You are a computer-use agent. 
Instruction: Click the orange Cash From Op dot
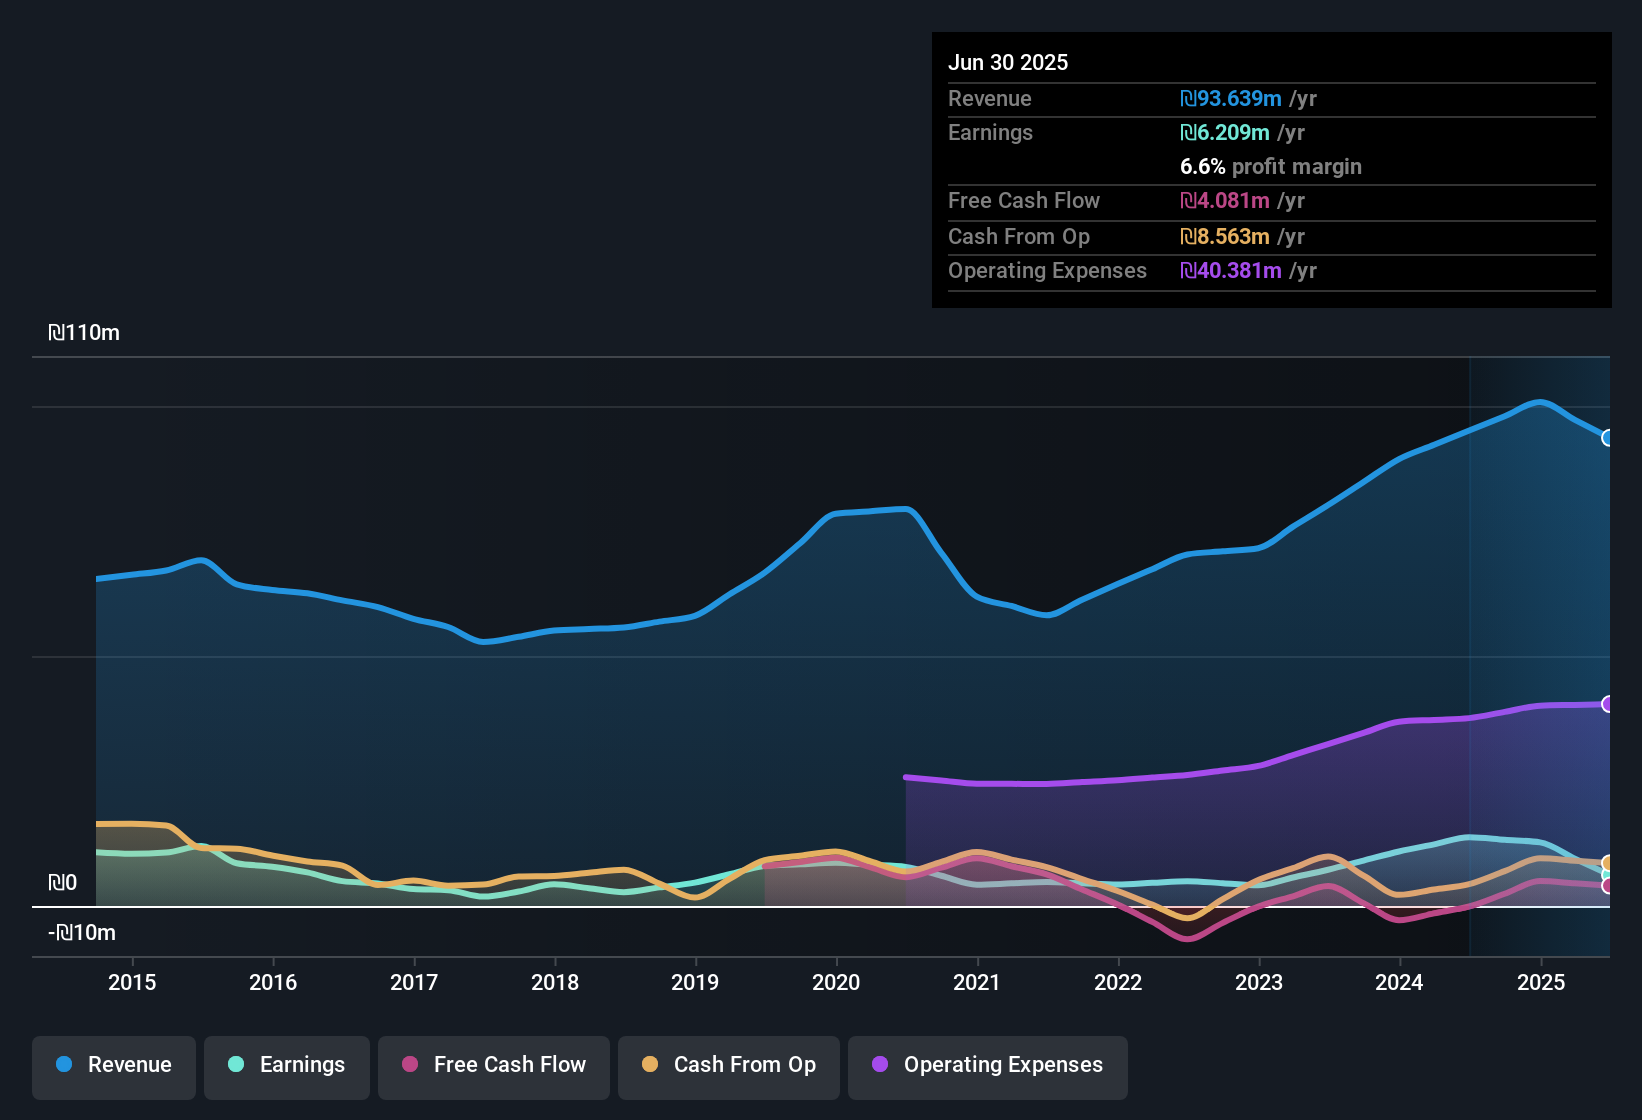pyautogui.click(x=649, y=1065)
